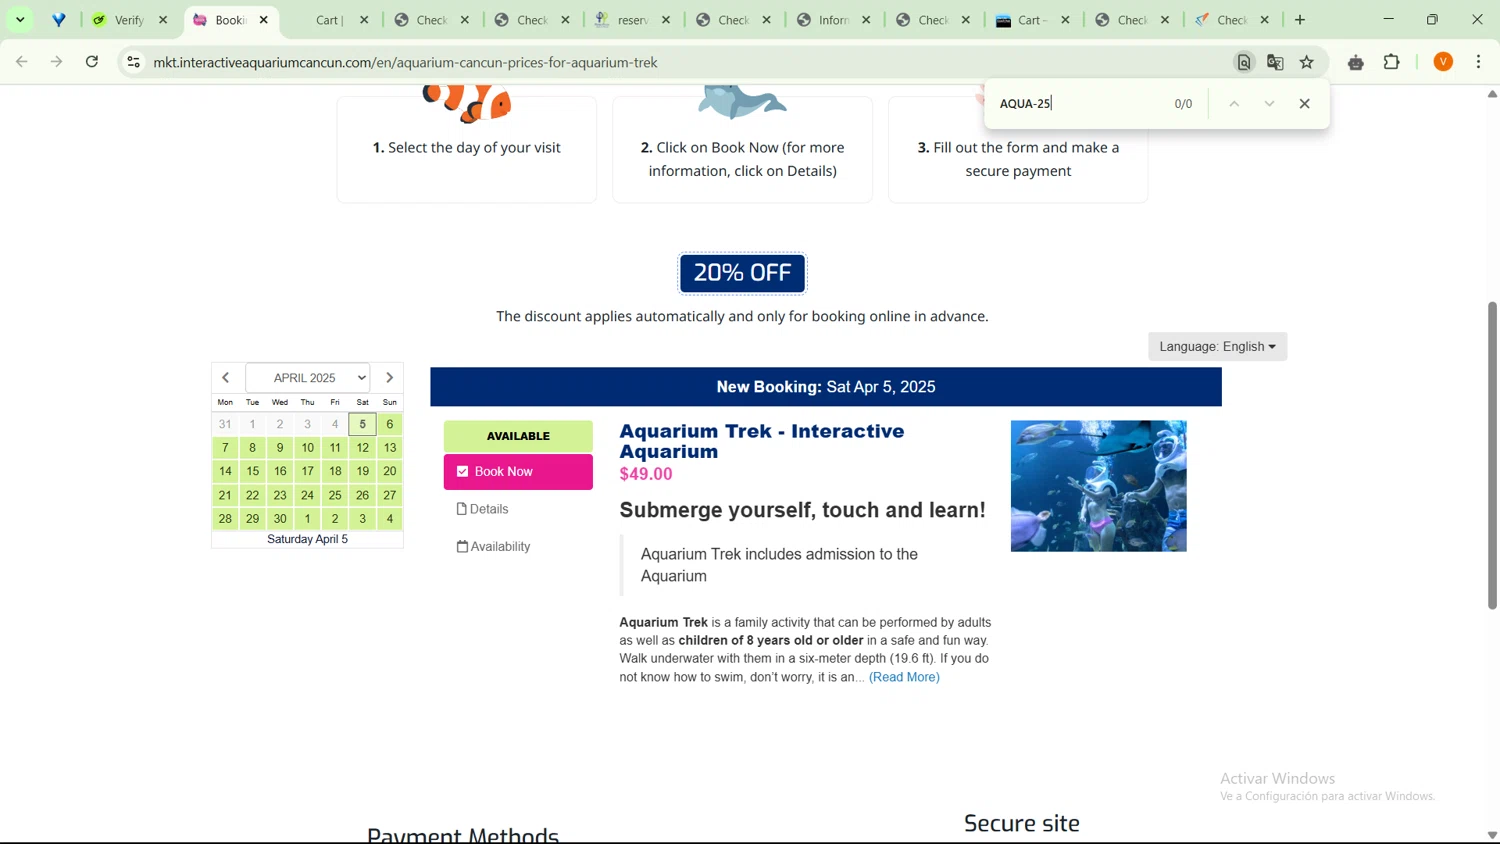Open the Extensions puzzle icon

tap(1392, 62)
